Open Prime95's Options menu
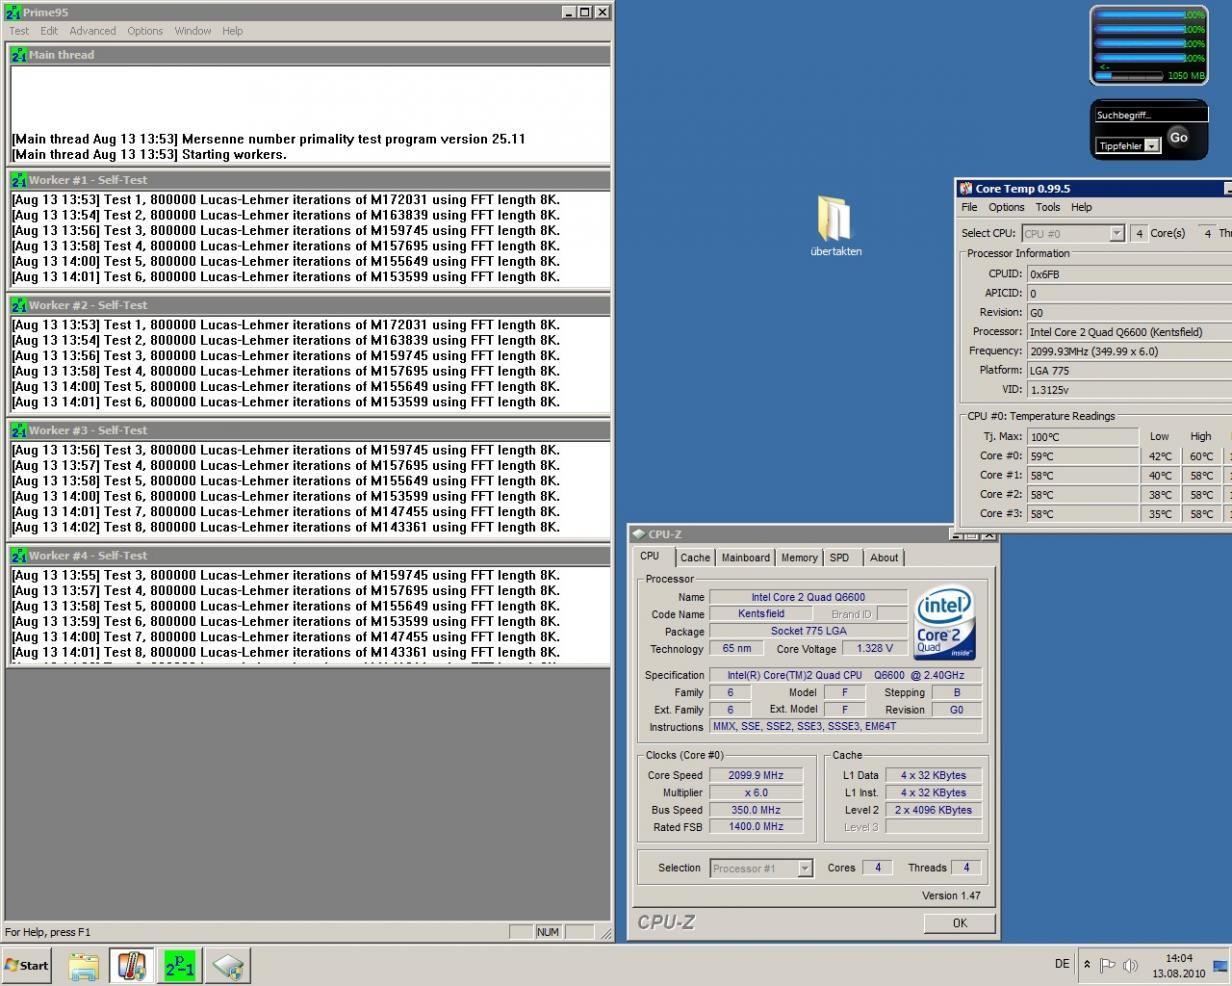 [145, 31]
